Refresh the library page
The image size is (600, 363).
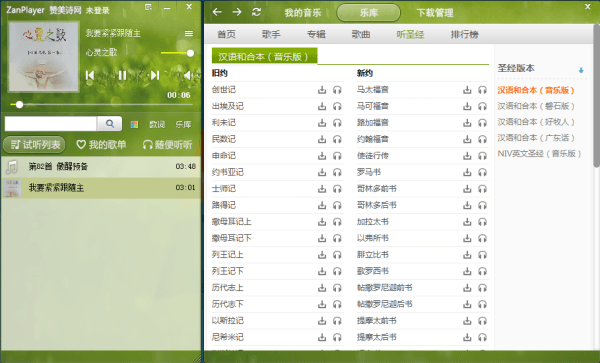click(x=256, y=12)
